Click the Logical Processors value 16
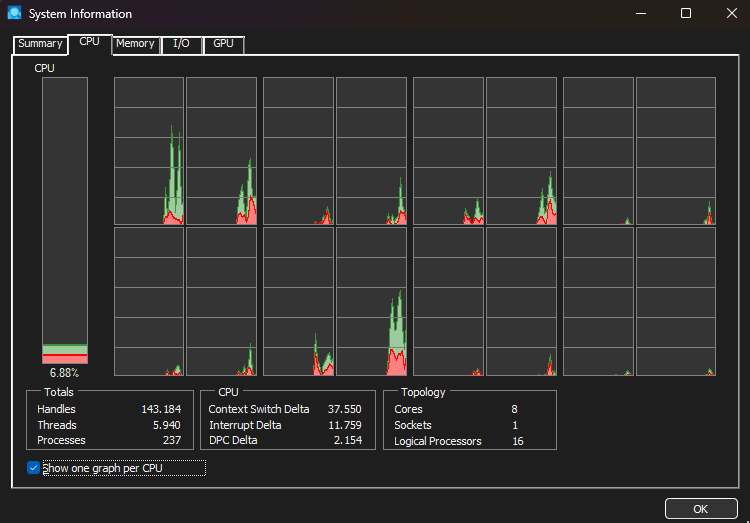 (x=518, y=441)
